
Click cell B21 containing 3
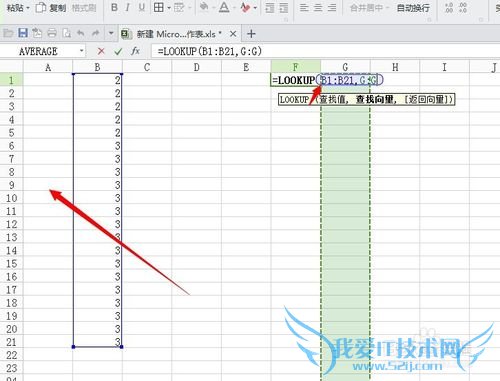[x=97, y=342]
